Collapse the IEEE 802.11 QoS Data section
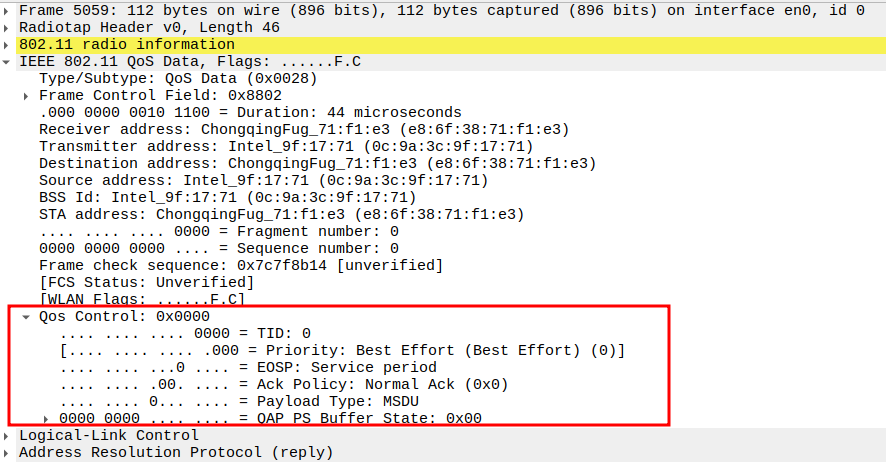The width and height of the screenshot is (886, 472). tap(9, 61)
